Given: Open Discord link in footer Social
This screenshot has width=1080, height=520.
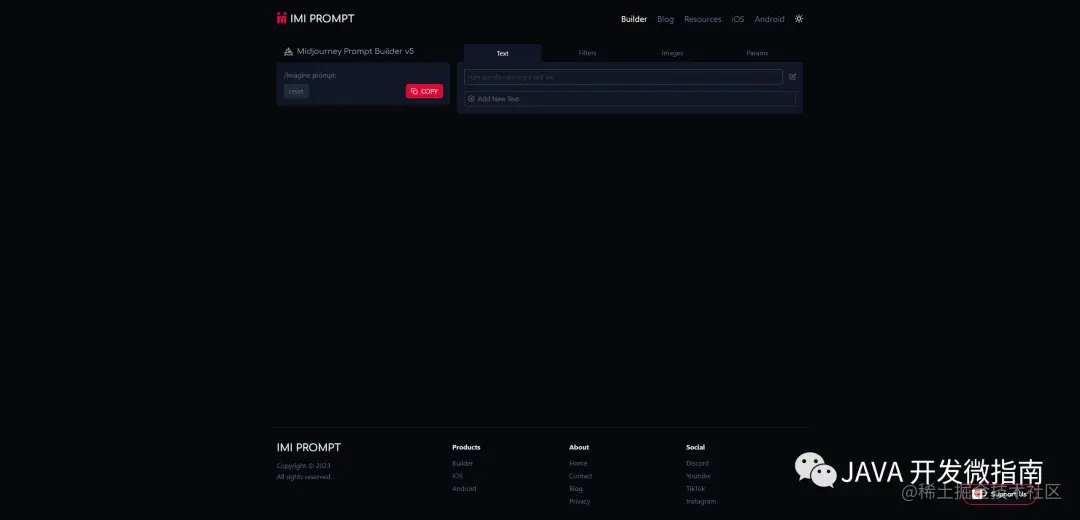Looking at the screenshot, I should click(x=698, y=464).
